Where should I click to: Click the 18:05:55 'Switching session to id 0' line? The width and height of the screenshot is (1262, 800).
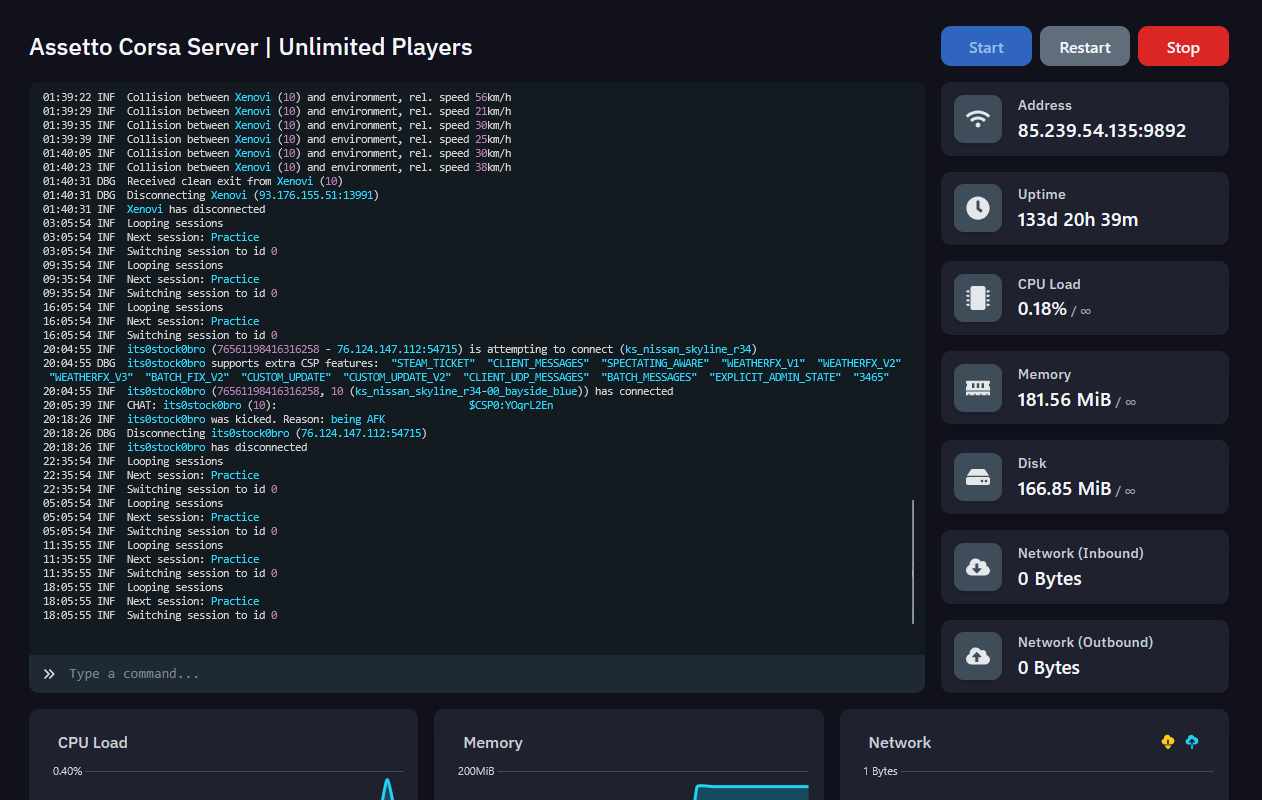[x=160, y=615]
